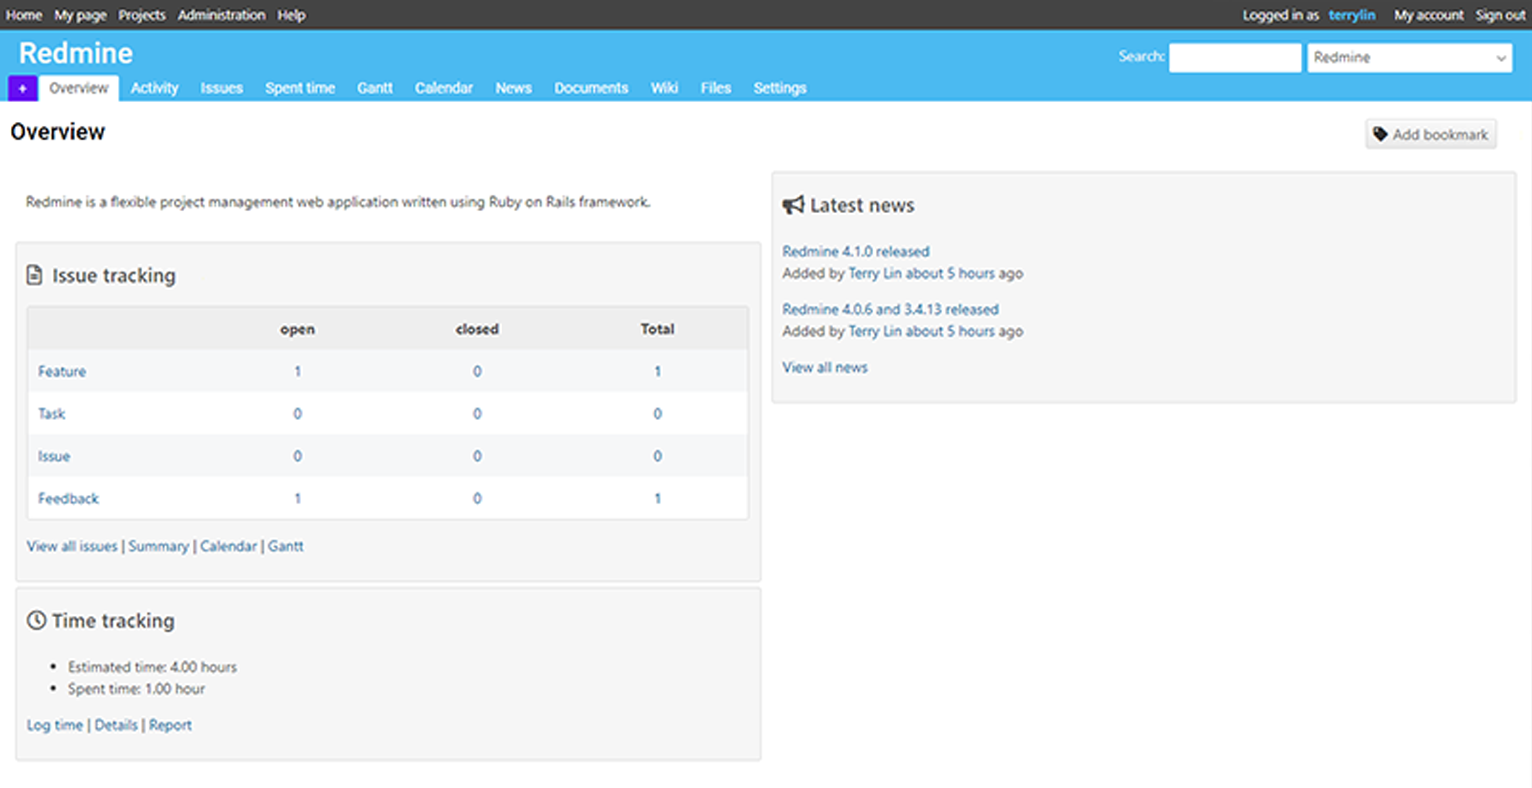Viewport: 1532px width, 788px height.
Task: Click Sign out
Action: 1500,15
